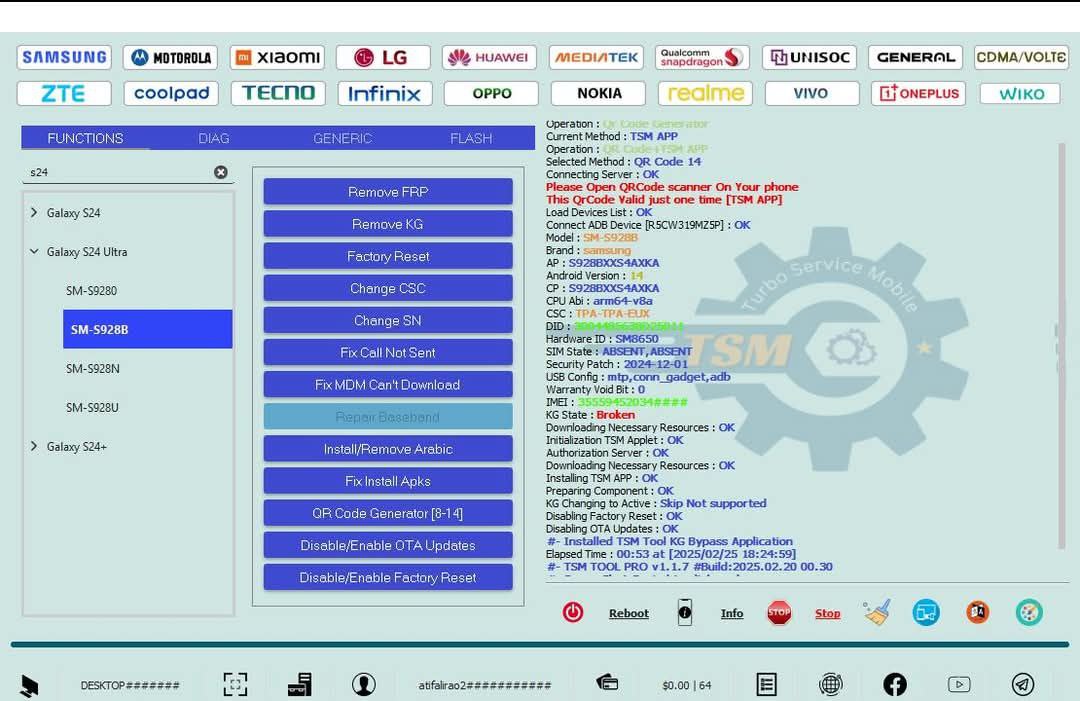1080x701 pixels.
Task: Select the Xiaomi brand tab
Action: tap(277, 57)
